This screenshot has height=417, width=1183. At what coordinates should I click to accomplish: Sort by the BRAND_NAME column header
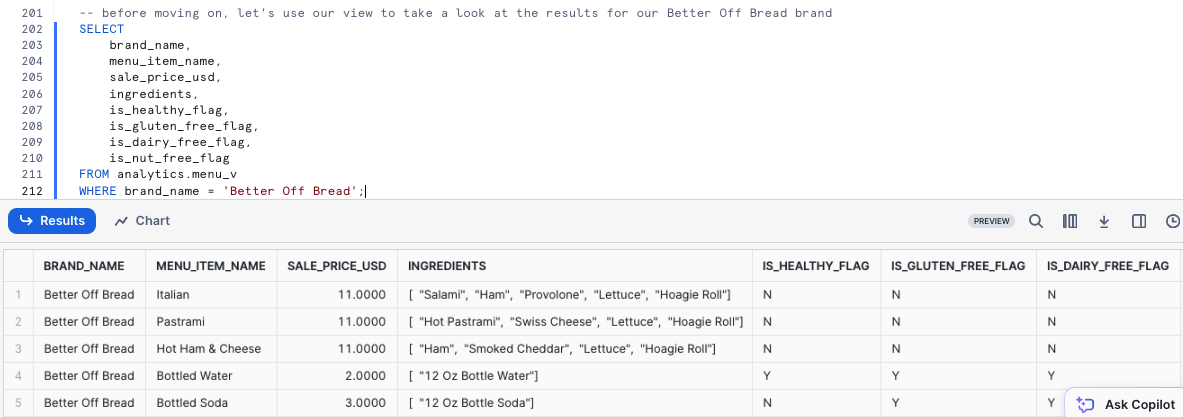[x=84, y=265]
